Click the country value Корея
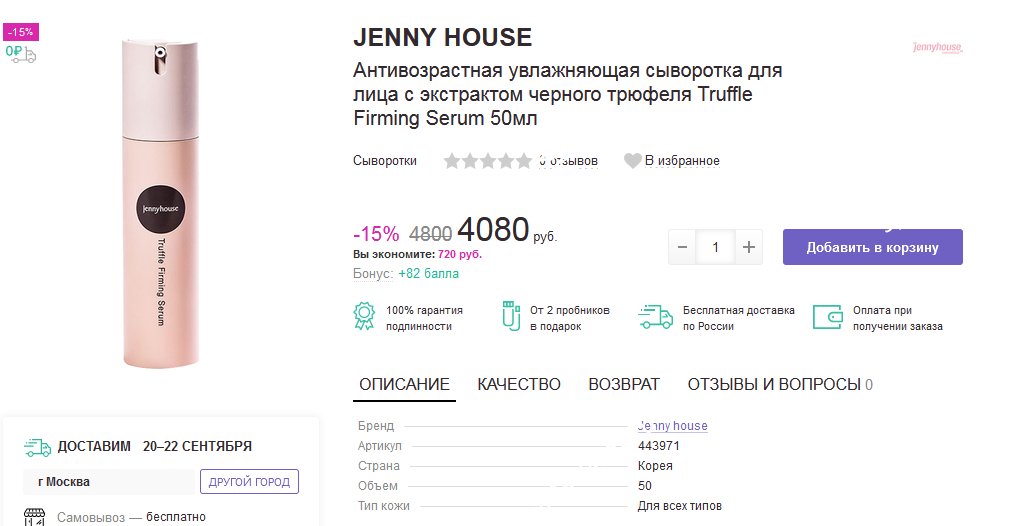The image size is (1017, 526). (x=656, y=466)
